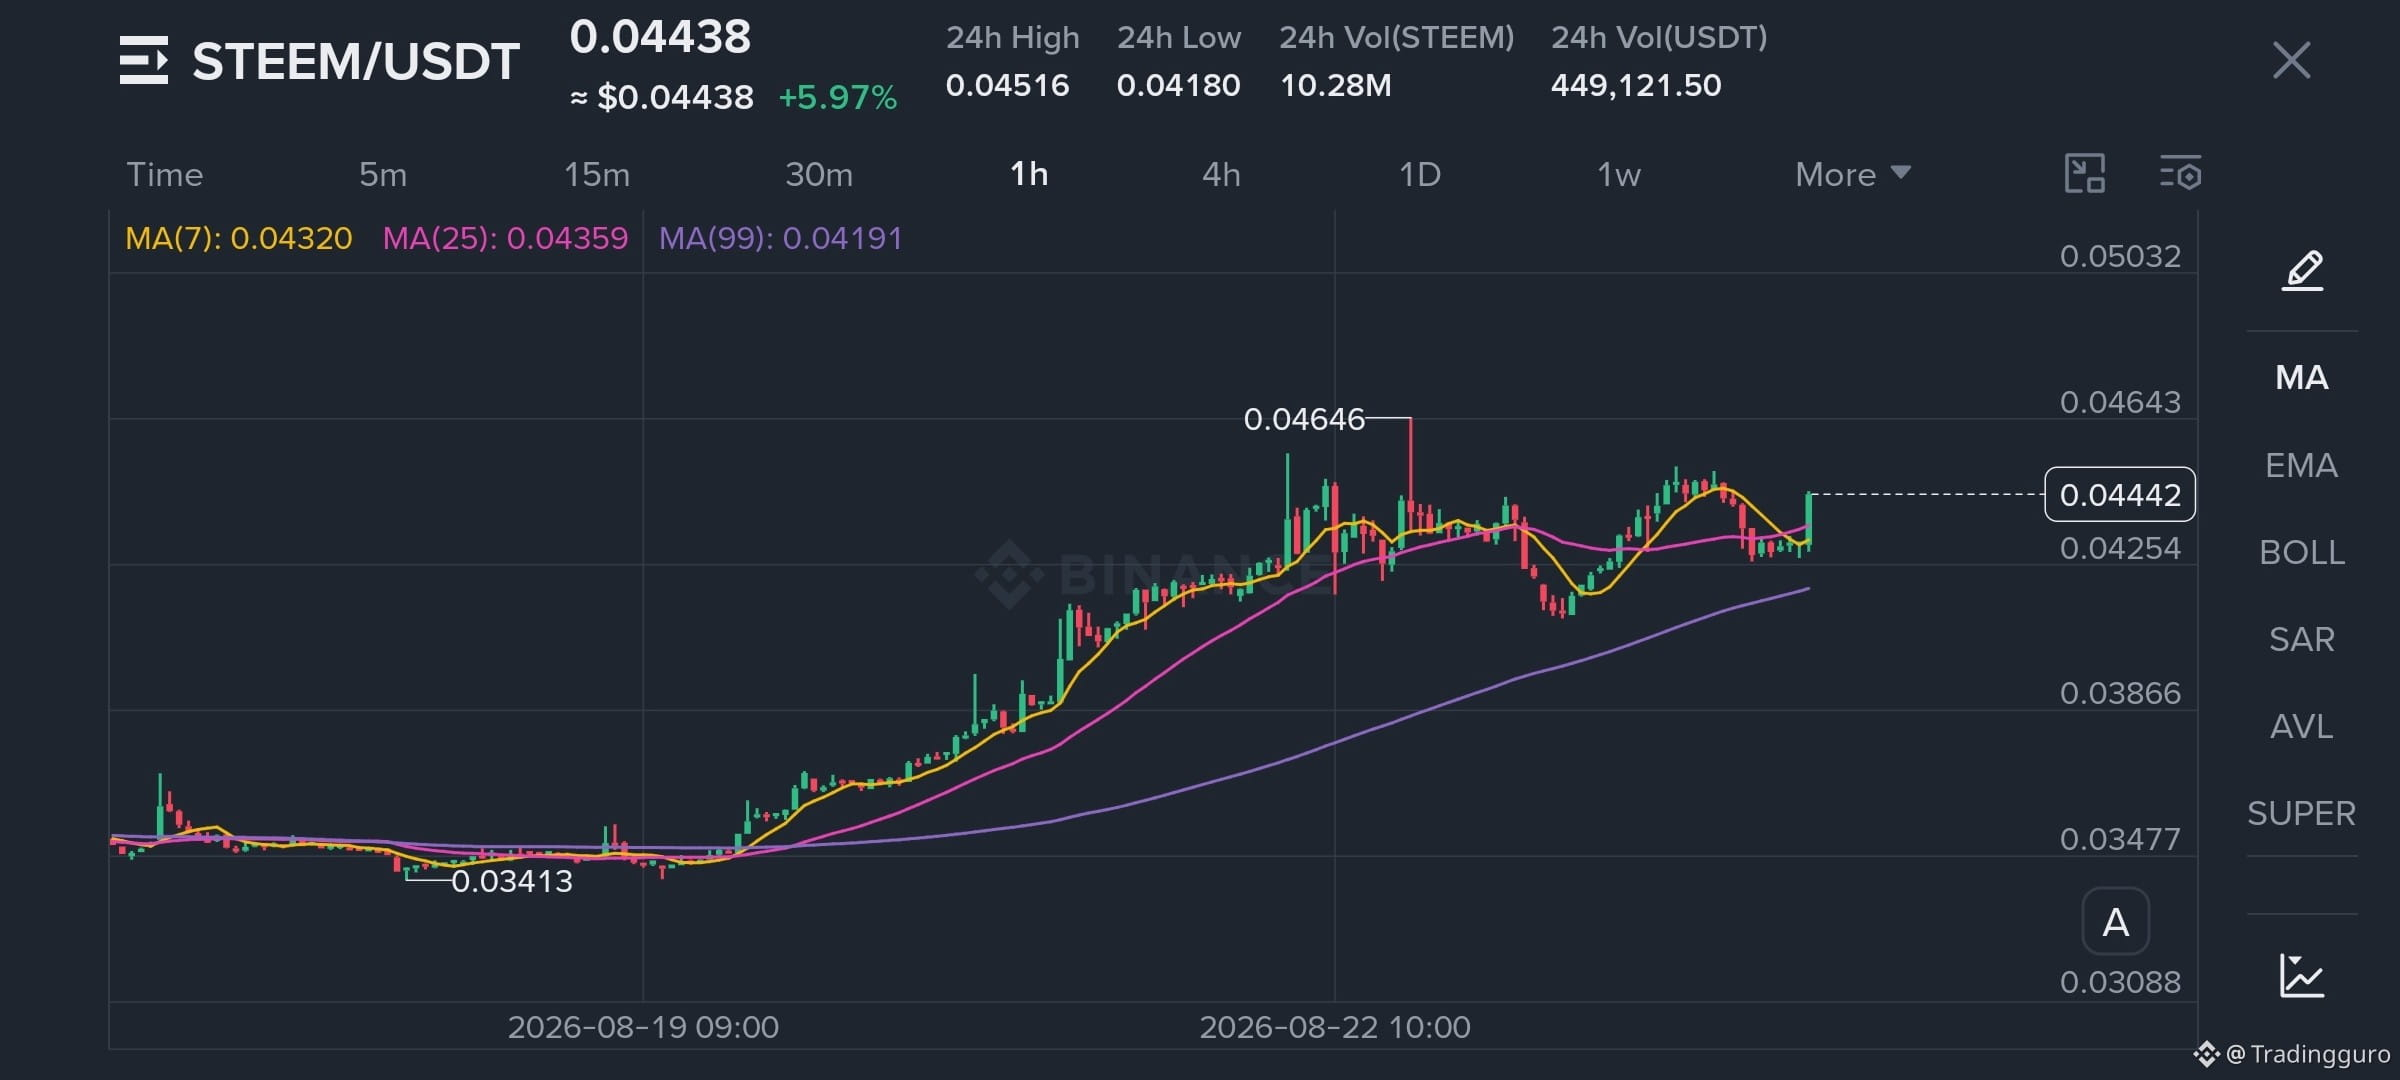Click the 0.05032 price axis label

2120,256
